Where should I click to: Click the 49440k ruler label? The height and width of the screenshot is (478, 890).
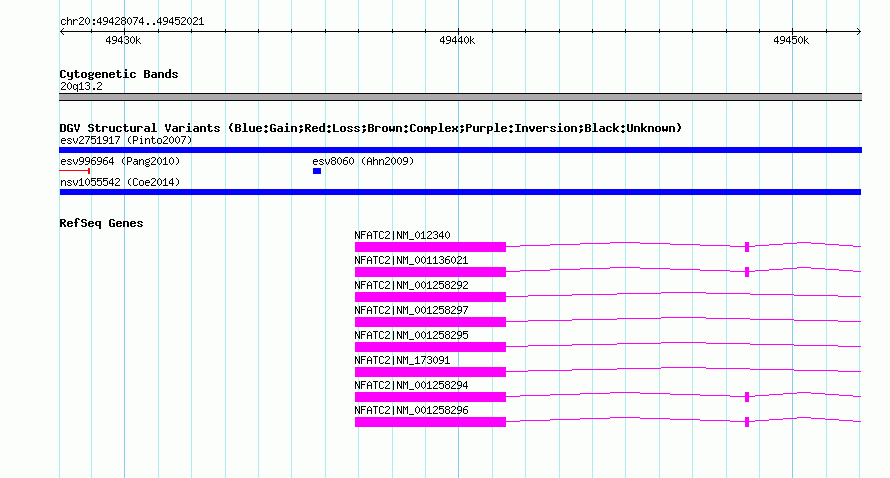click(457, 40)
